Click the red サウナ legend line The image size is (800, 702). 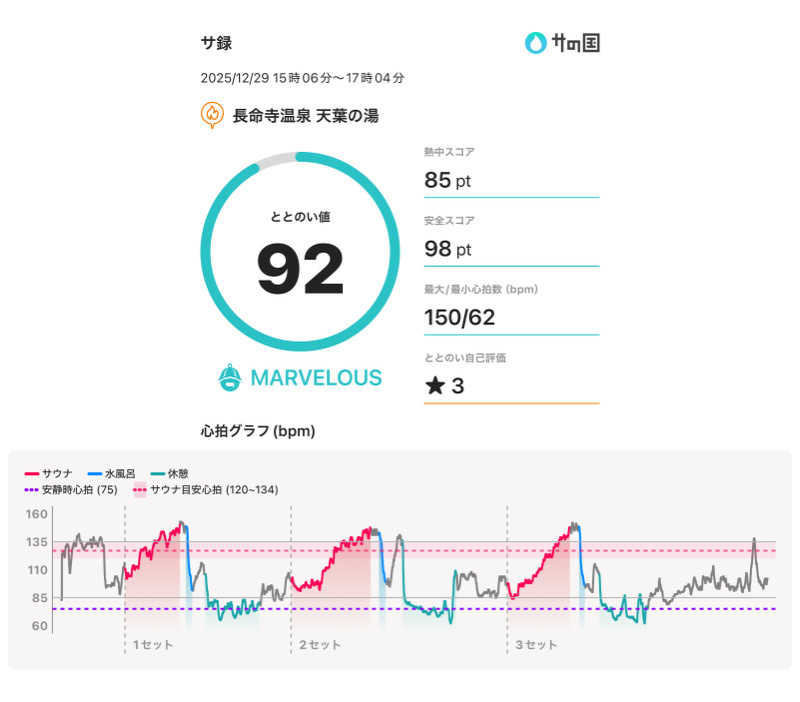pos(32,473)
